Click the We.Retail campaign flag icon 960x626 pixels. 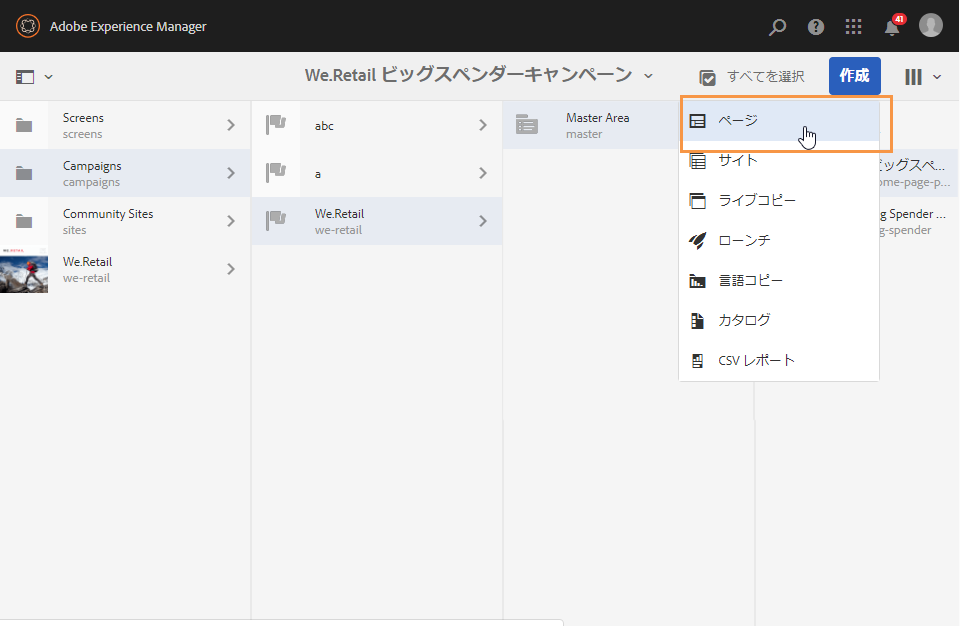[x=276, y=221]
